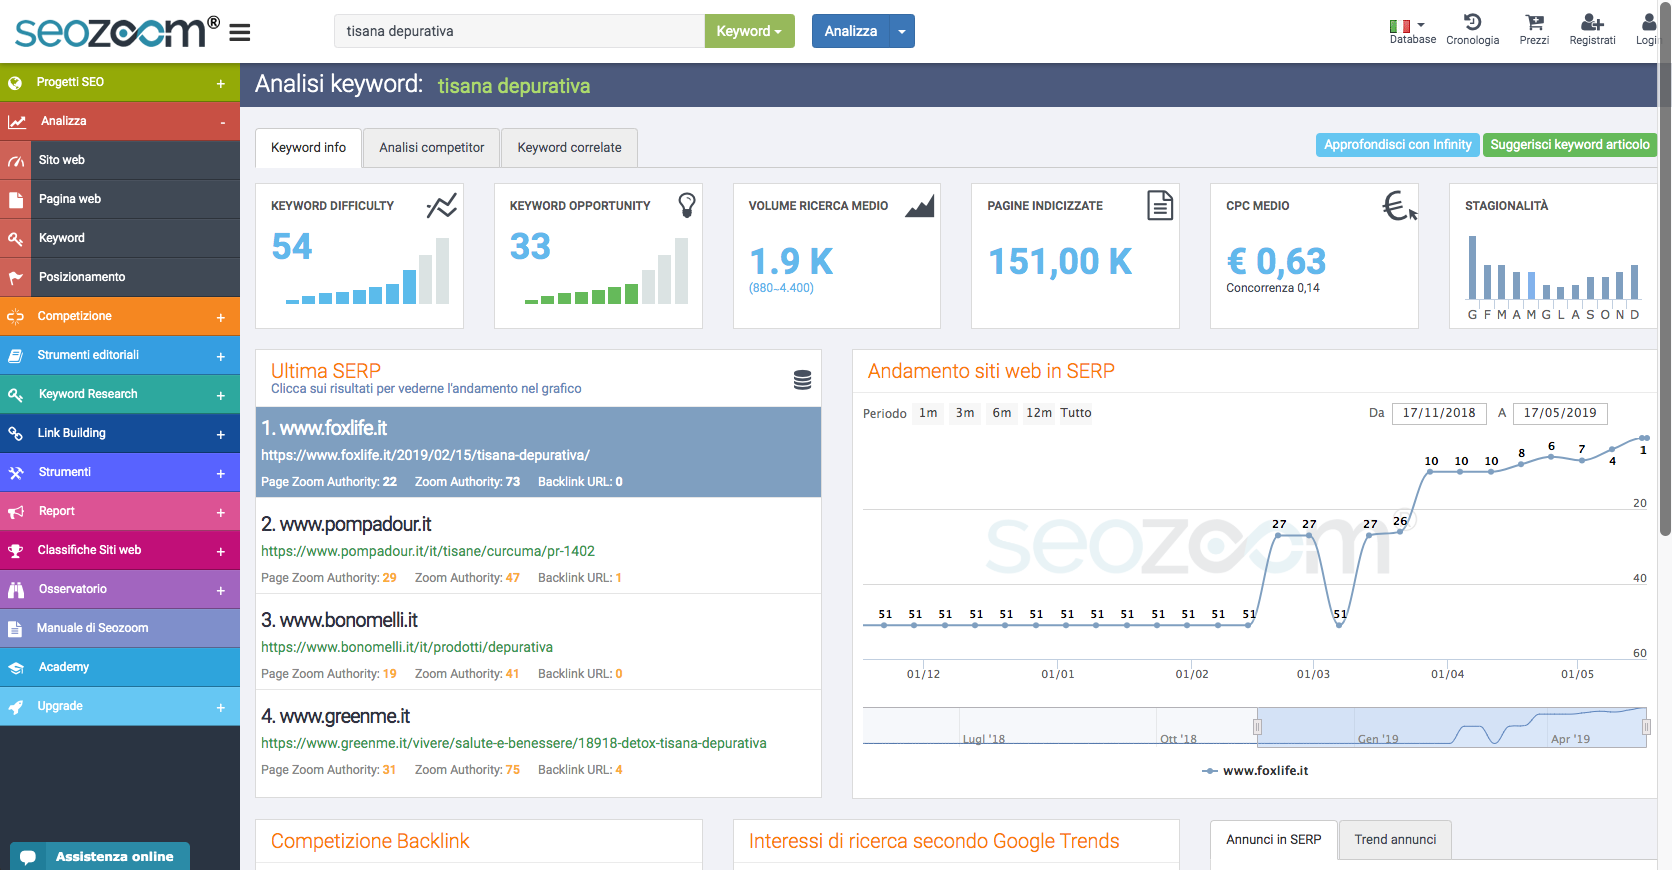Open the bonomelli.it depurativa URL
This screenshot has height=870, width=1672.
click(407, 647)
